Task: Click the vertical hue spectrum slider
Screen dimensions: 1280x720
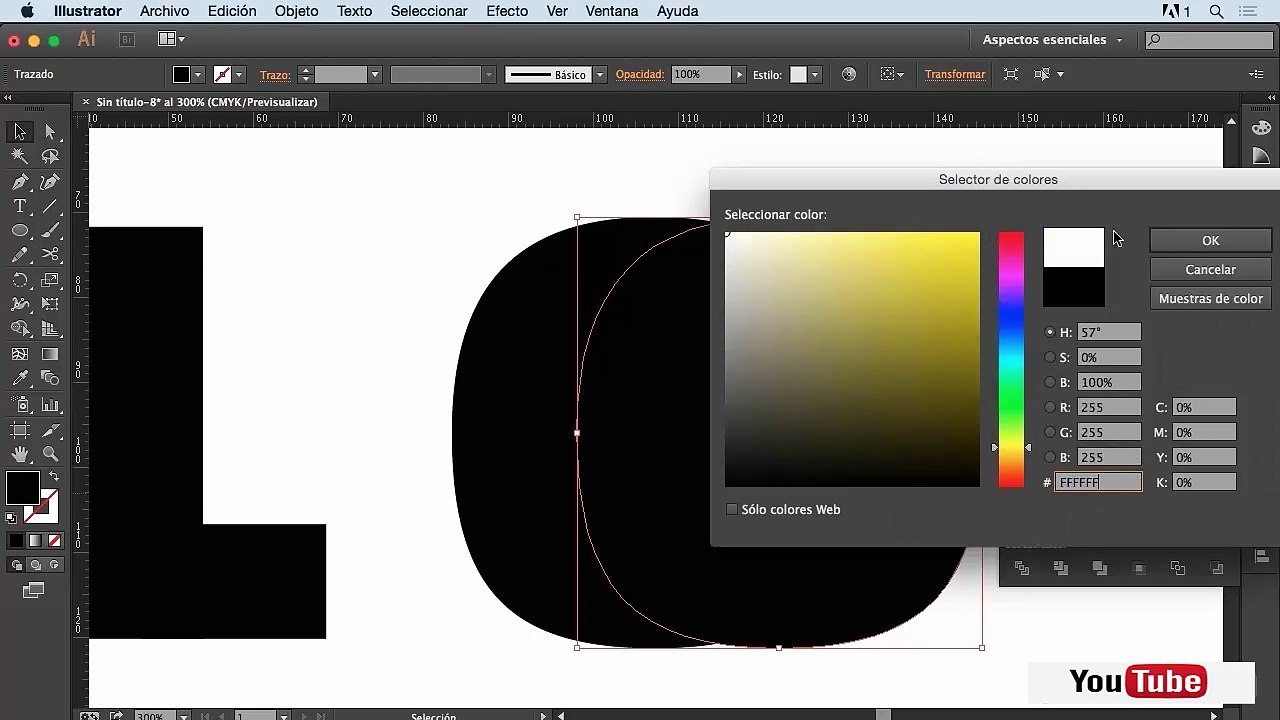Action: point(1011,360)
